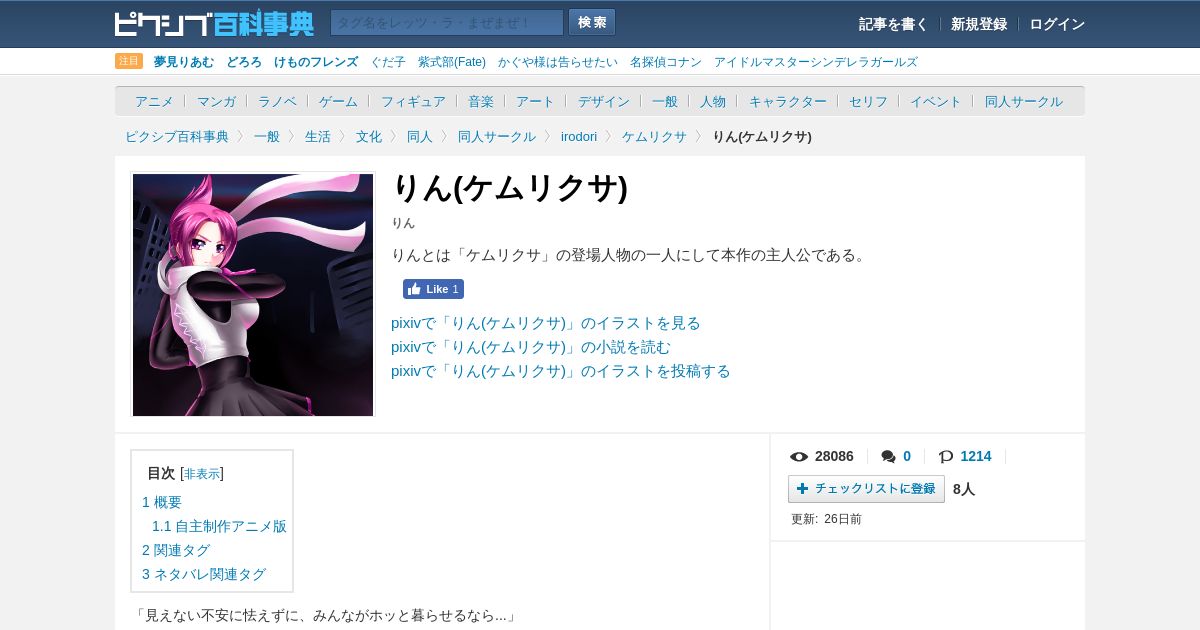Select the 人物 category menu
The image size is (1200, 630).
click(x=713, y=101)
